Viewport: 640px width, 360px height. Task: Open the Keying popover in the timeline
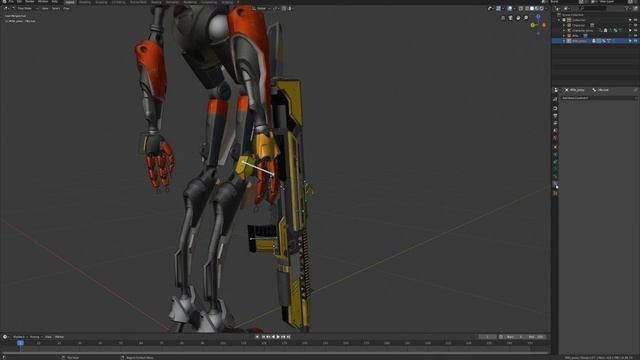tap(36, 337)
